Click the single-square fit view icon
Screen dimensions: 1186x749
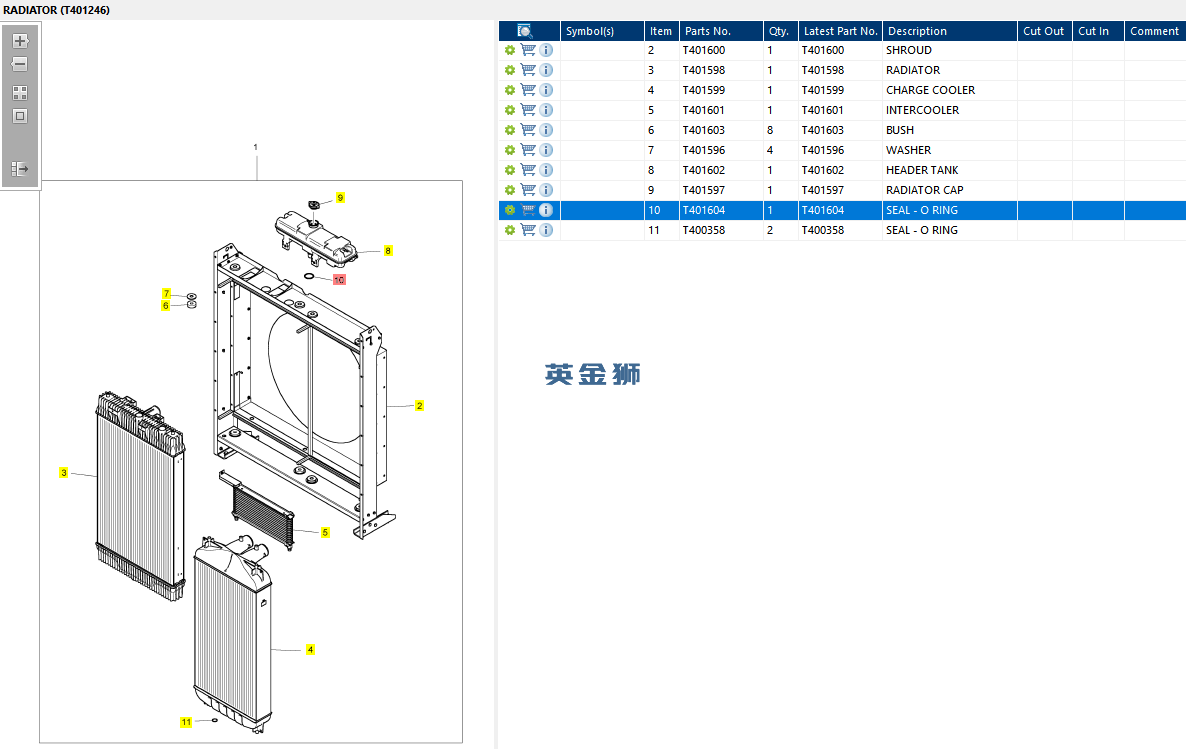[x=20, y=116]
